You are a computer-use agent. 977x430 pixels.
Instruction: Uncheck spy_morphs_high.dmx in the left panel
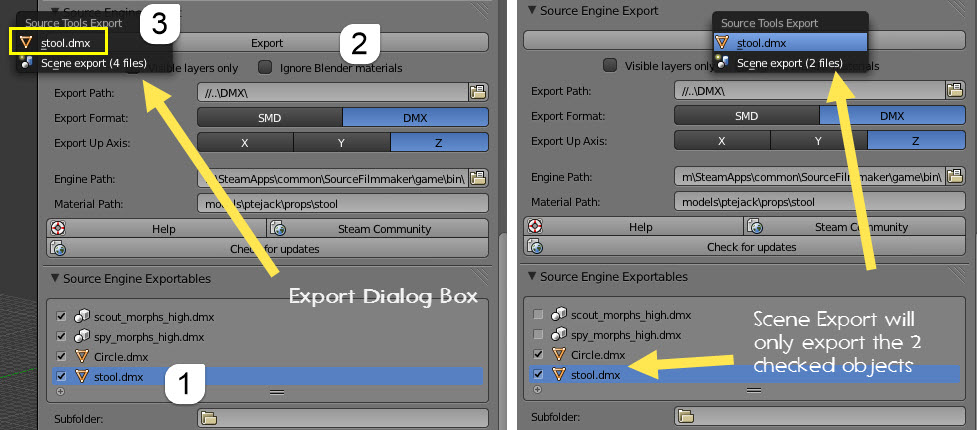(61, 337)
